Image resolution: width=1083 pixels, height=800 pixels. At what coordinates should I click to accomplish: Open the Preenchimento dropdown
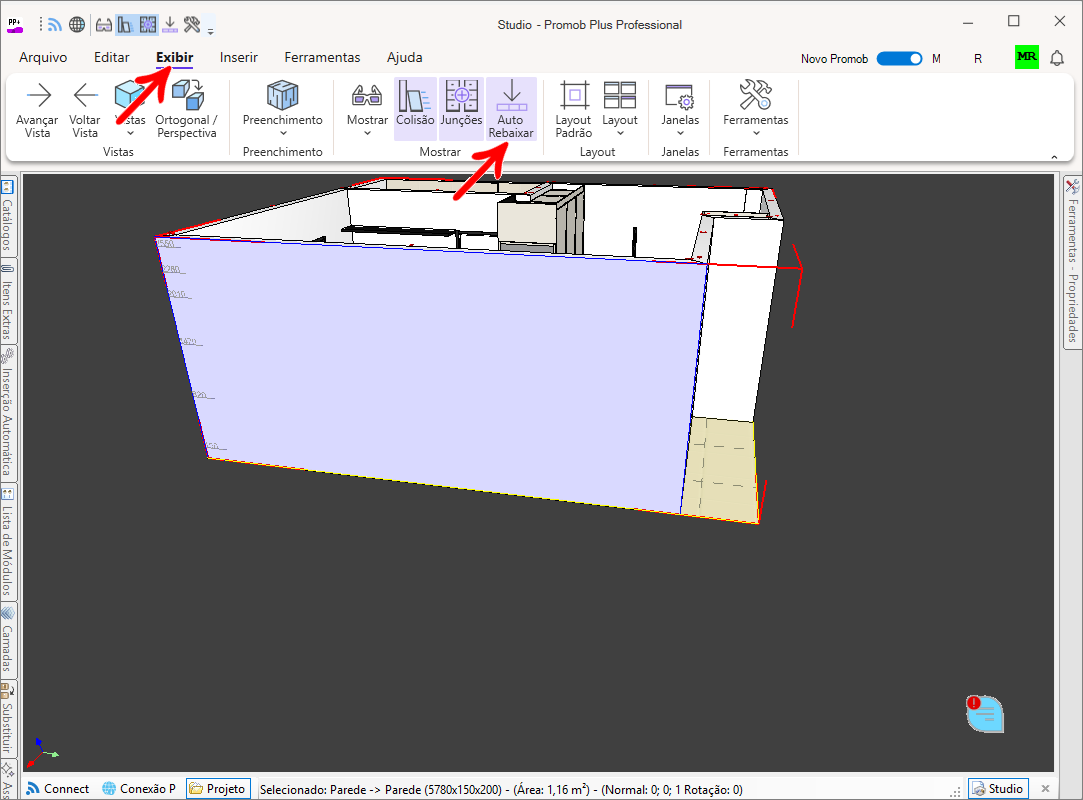[282, 109]
